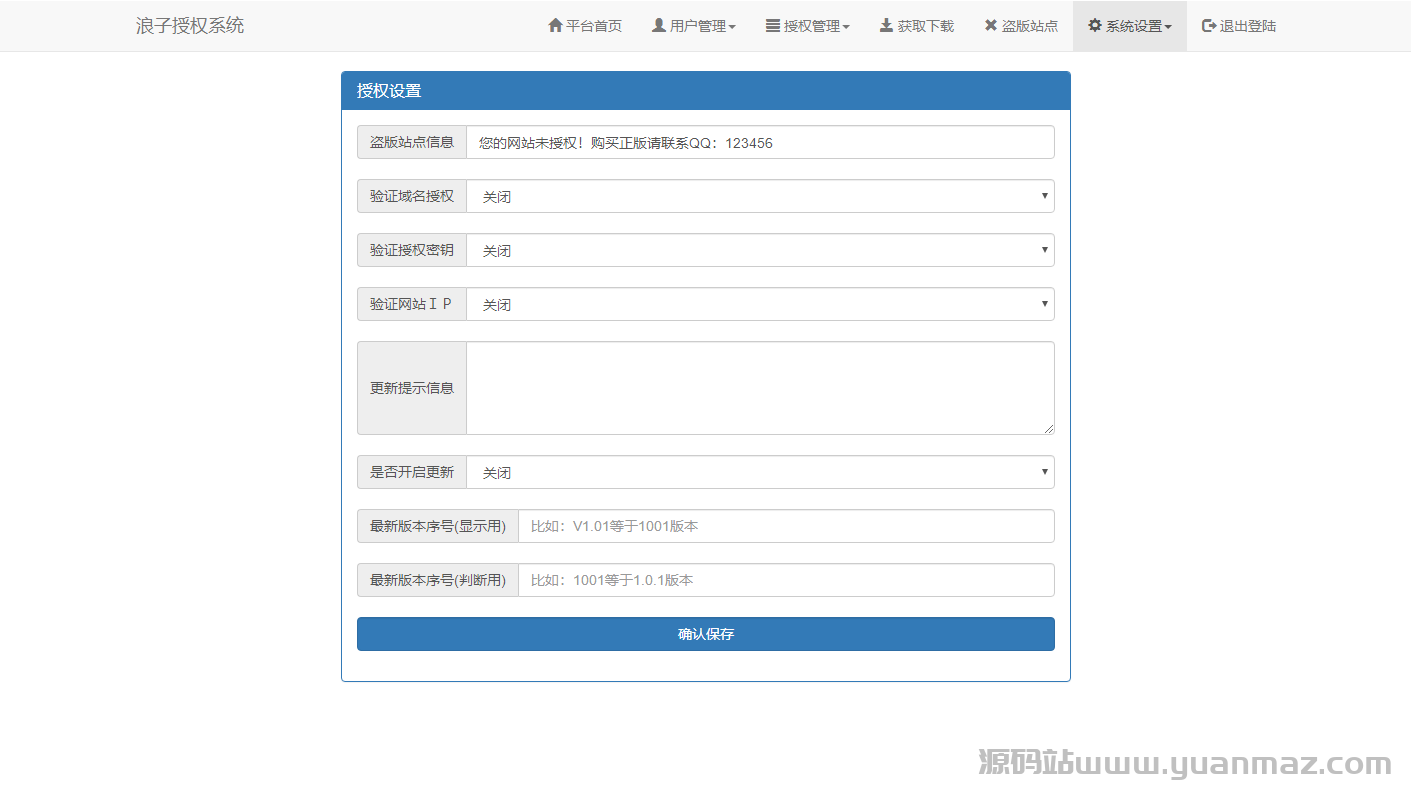The height and width of the screenshot is (794, 1411).
Task: Click the 浪子授权系统 brand link
Action: pos(190,26)
